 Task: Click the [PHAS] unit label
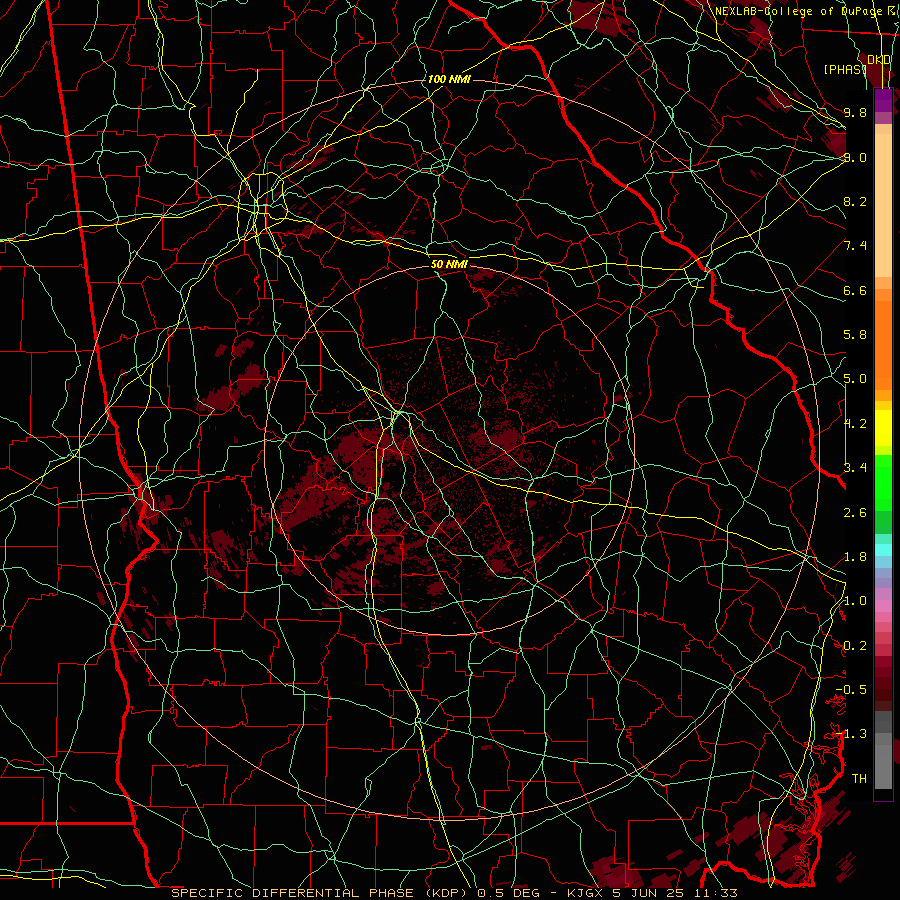(x=845, y=69)
